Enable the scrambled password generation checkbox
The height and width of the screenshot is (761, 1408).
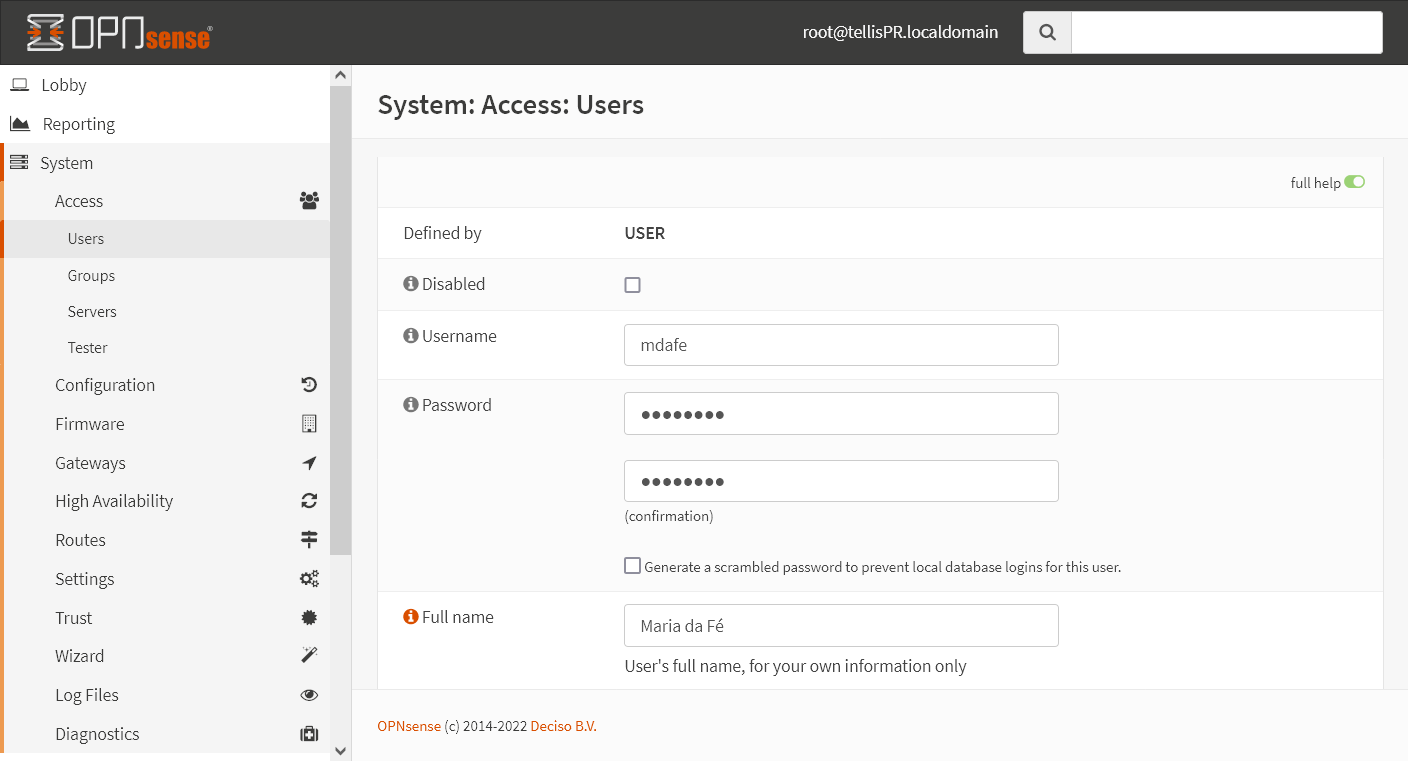[632, 566]
